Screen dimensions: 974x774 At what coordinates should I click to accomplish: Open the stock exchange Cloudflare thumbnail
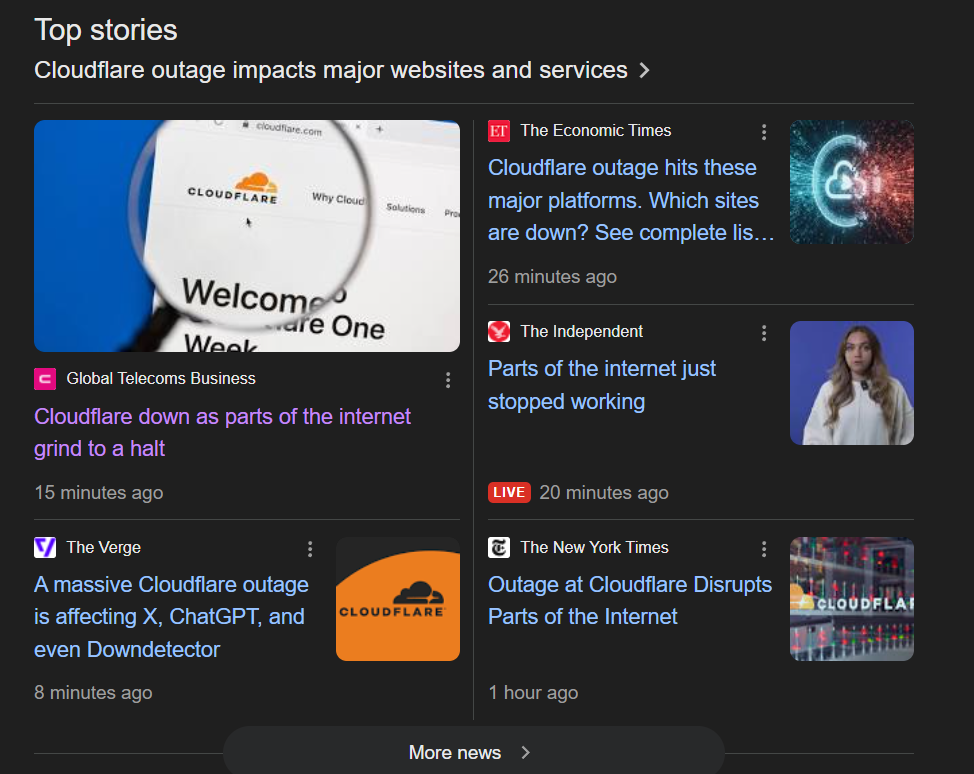tap(852, 599)
